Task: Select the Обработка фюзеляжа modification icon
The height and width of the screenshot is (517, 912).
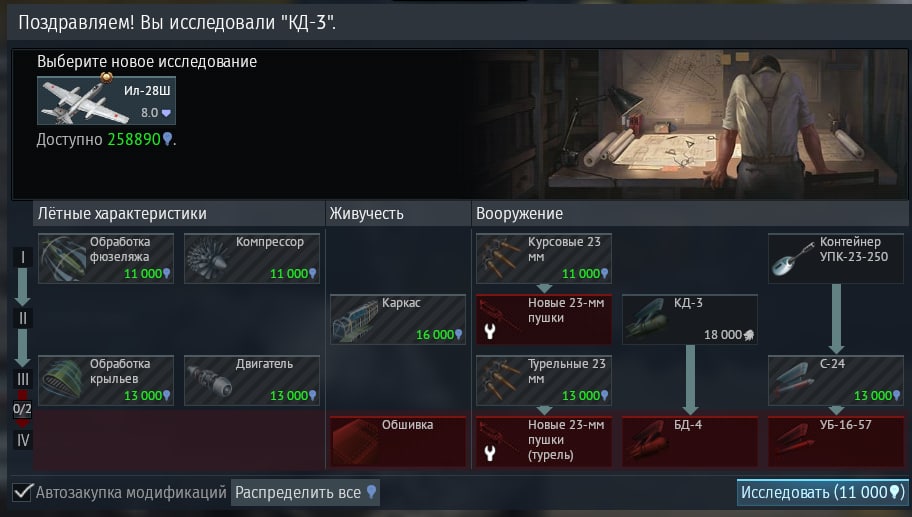Action: (x=105, y=258)
